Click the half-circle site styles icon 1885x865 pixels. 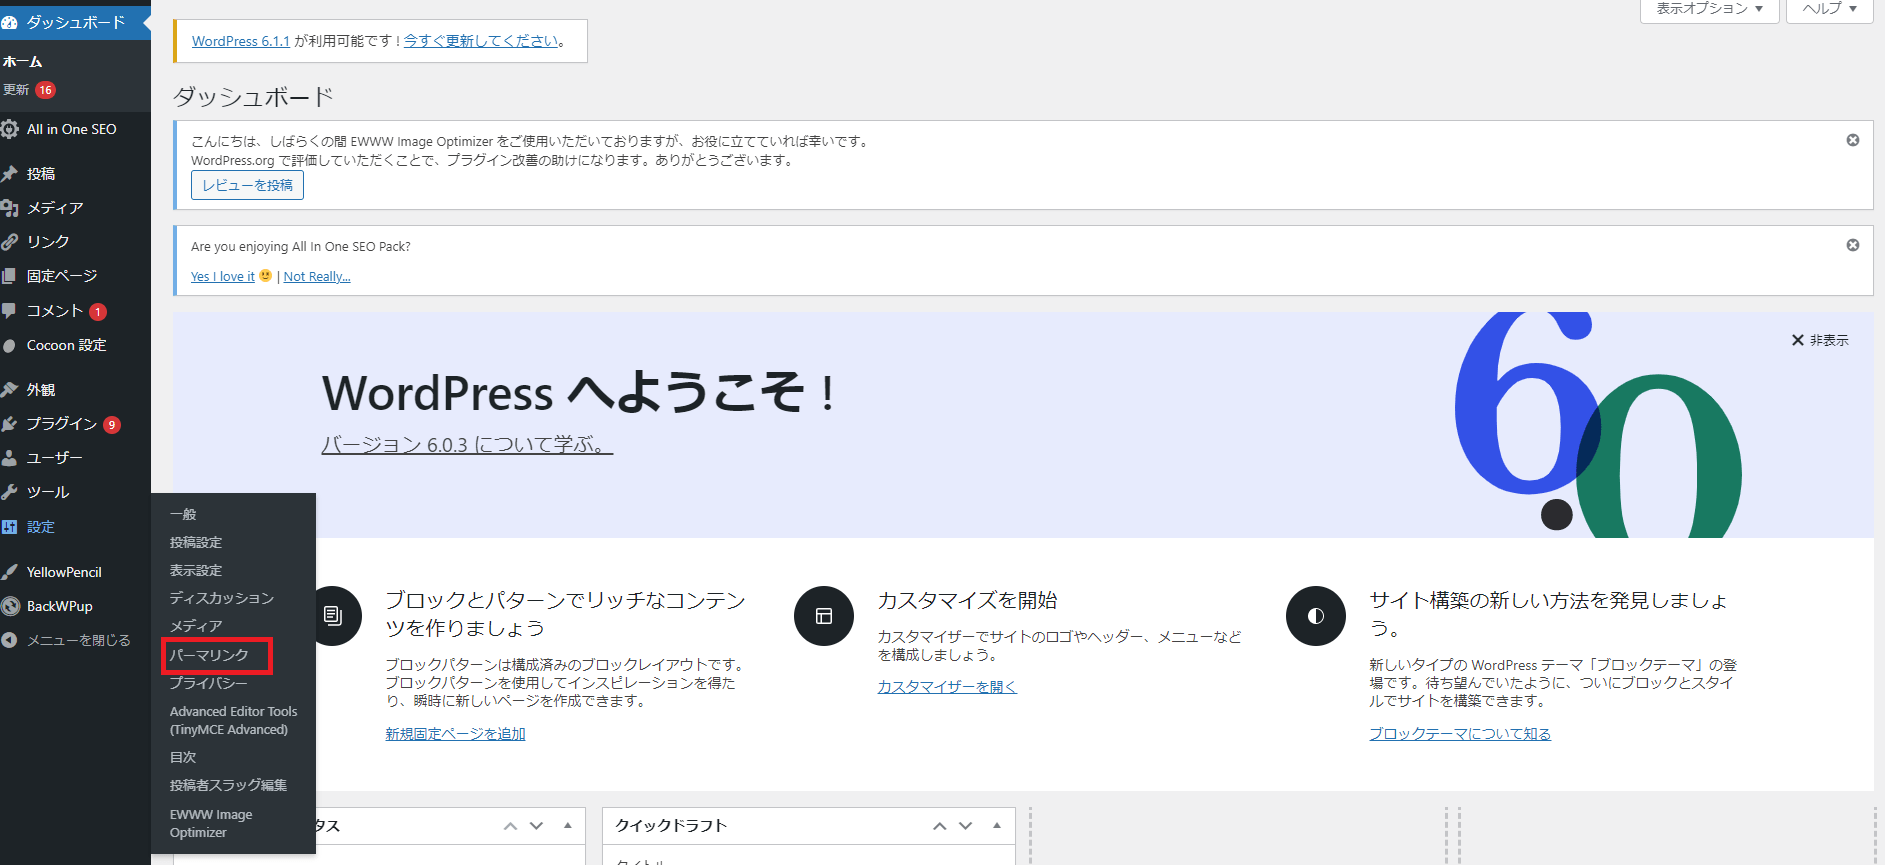[x=1316, y=616]
